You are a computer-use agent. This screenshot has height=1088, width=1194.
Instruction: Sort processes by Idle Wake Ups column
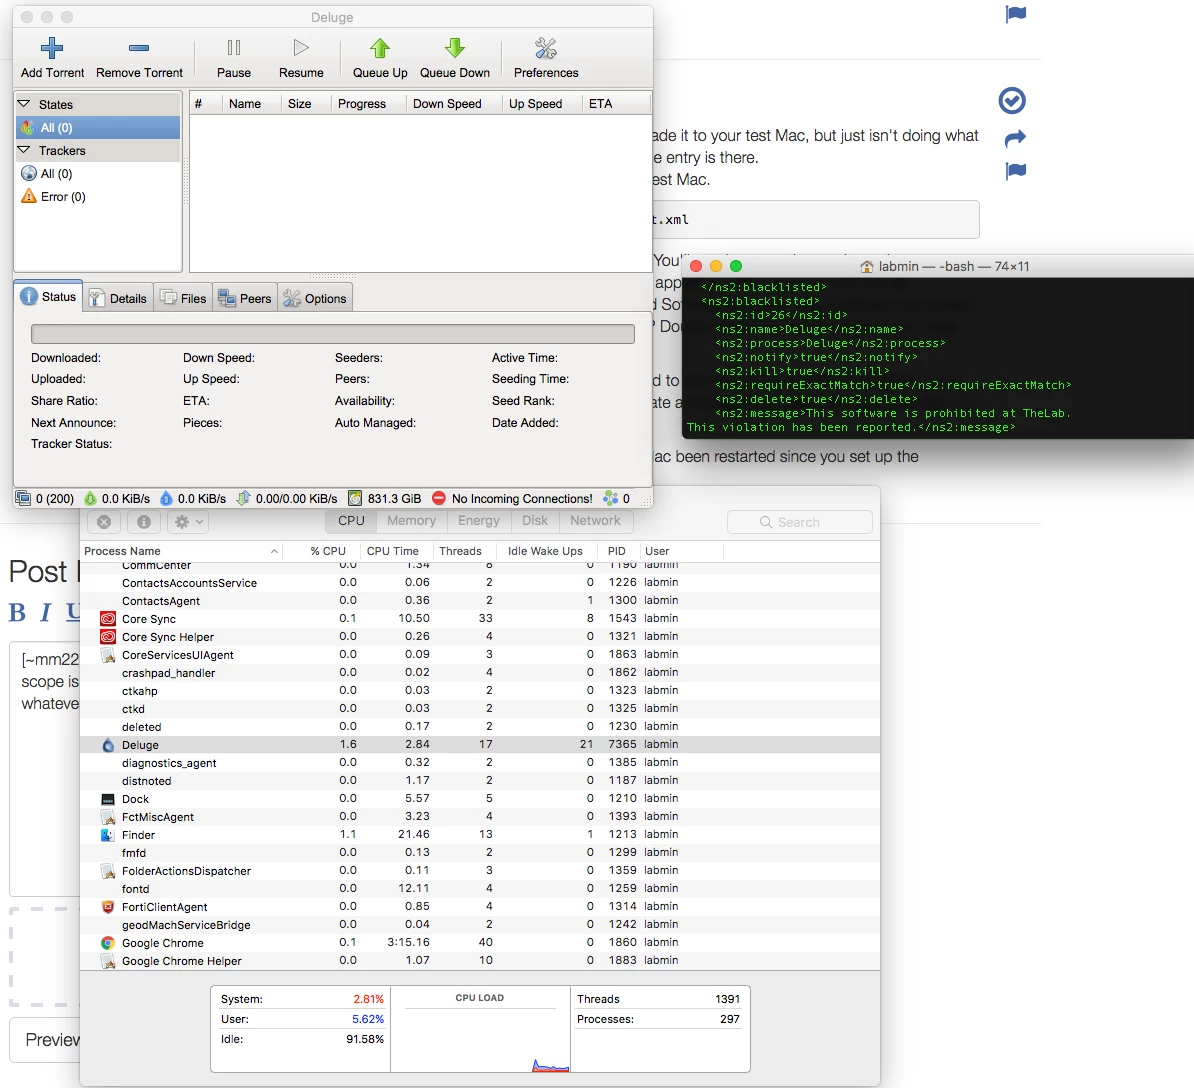(x=547, y=551)
